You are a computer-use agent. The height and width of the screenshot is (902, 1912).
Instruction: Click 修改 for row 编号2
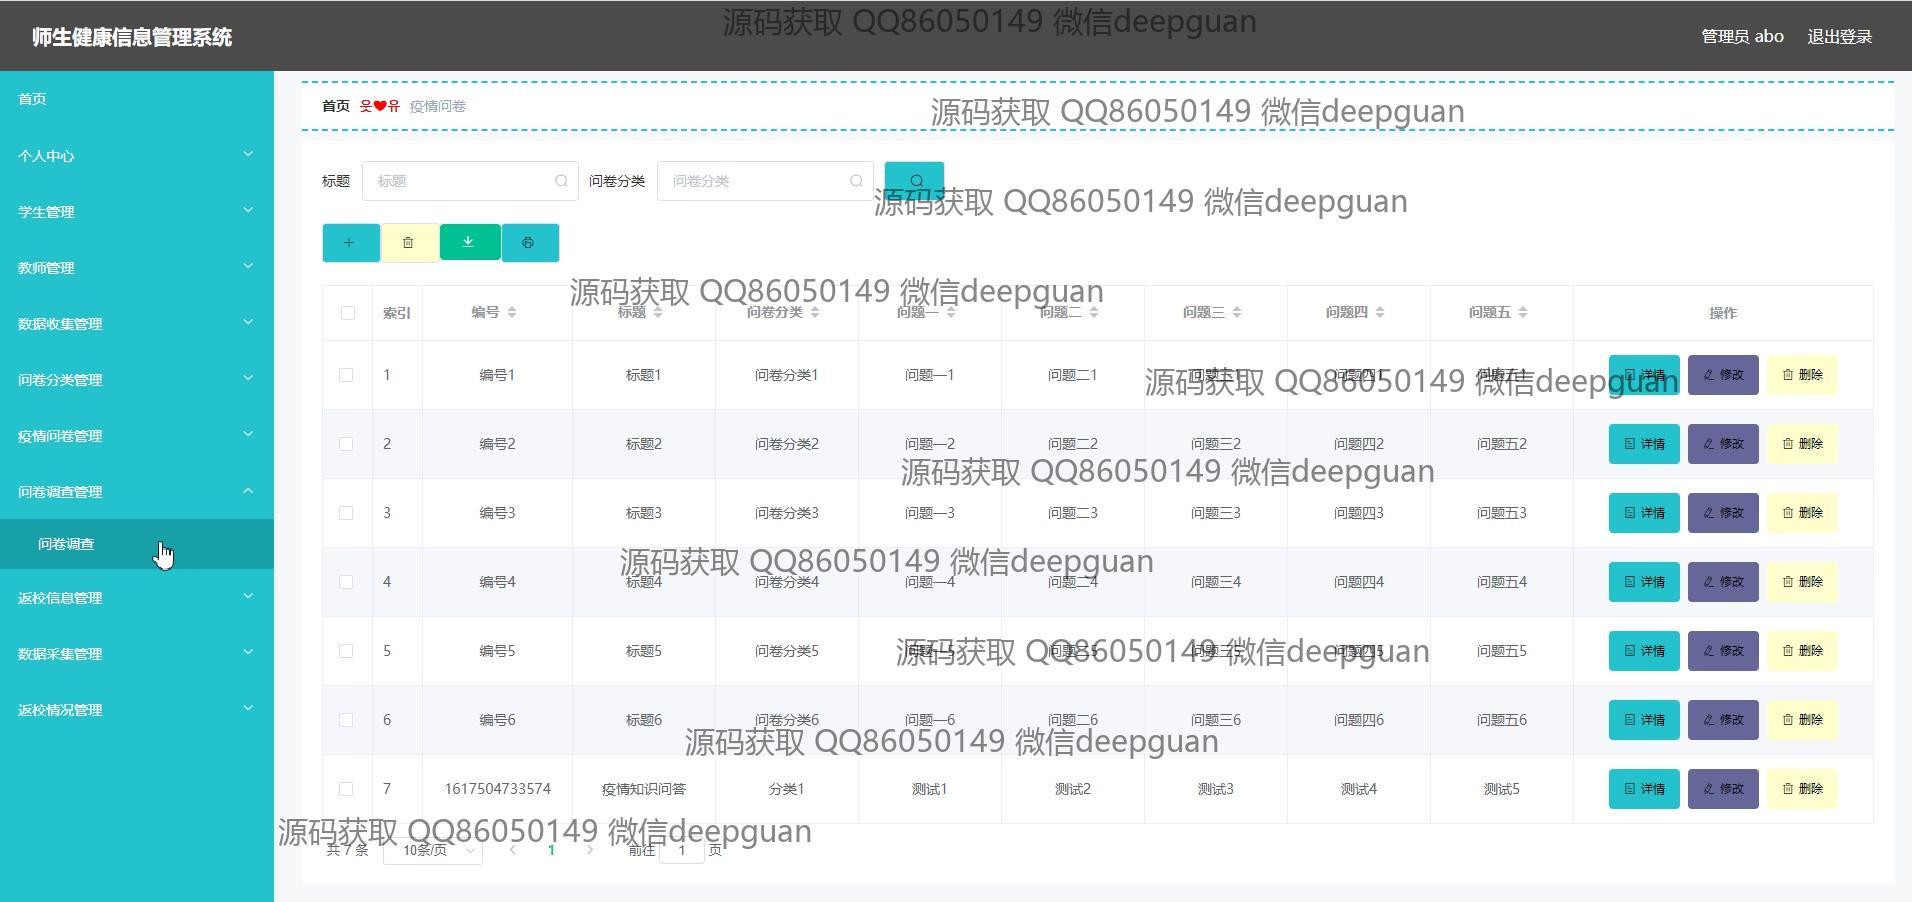(x=1723, y=444)
